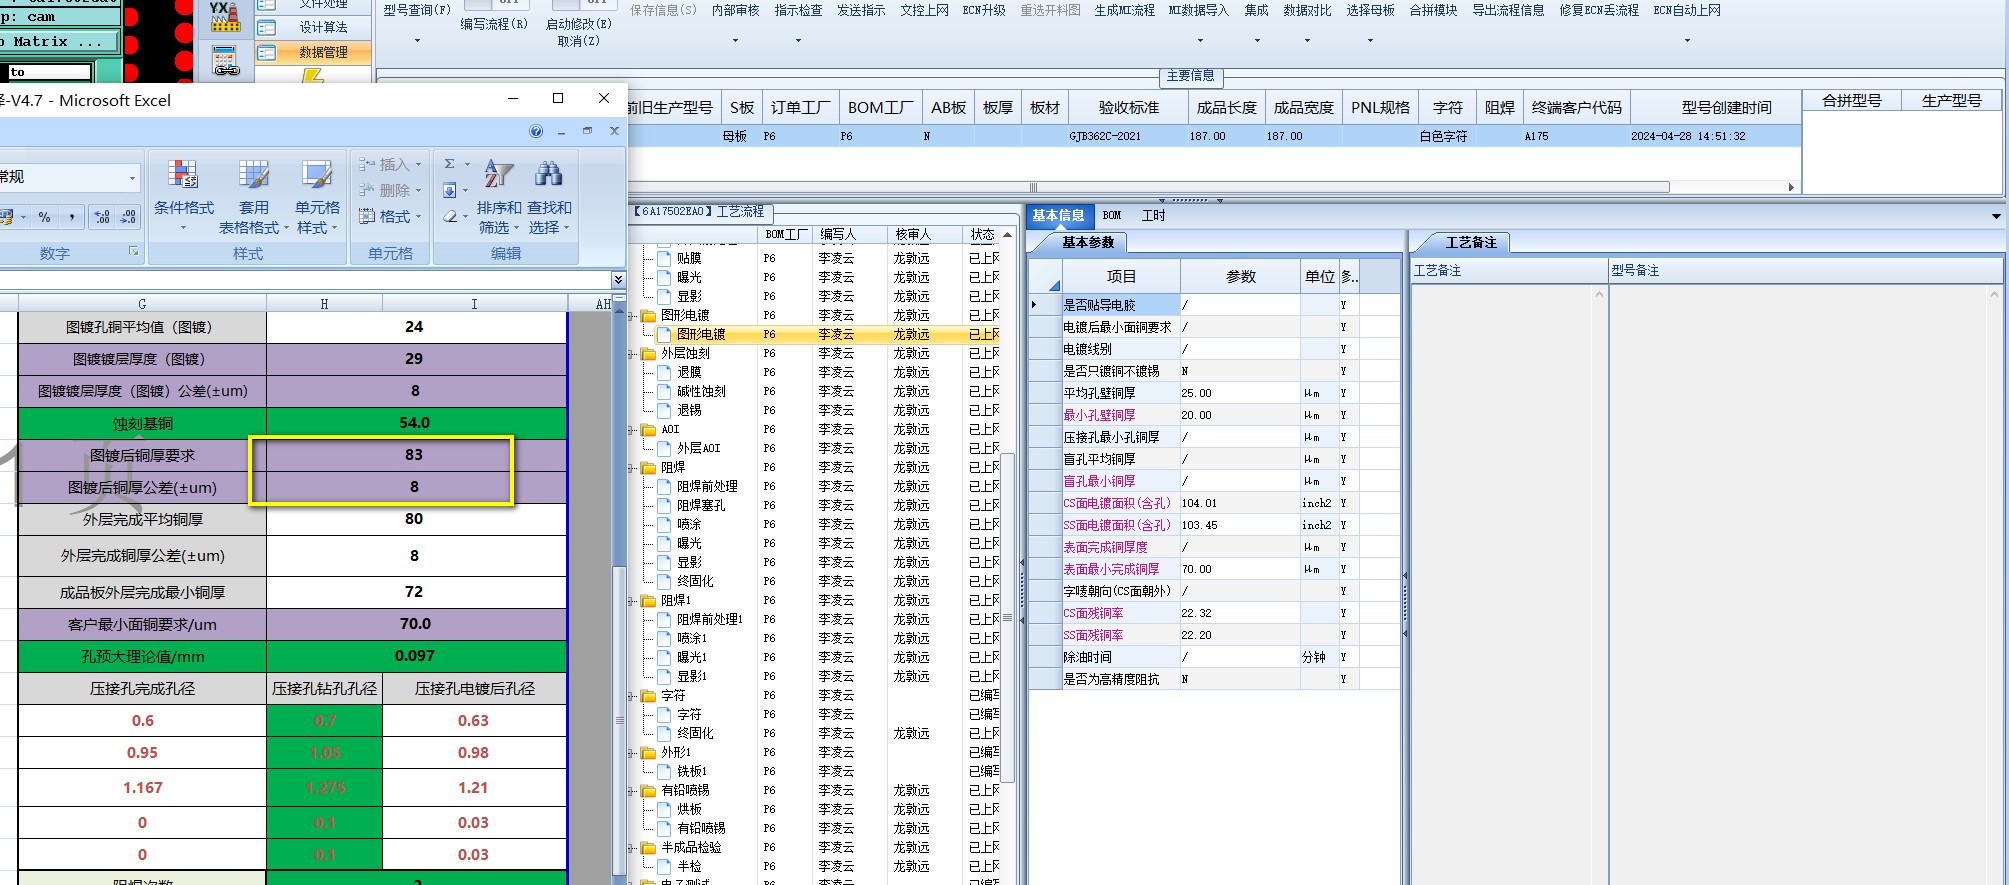Click the document icon beside 碱性蚀刻
This screenshot has width=2009, height=885.
[x=664, y=392]
